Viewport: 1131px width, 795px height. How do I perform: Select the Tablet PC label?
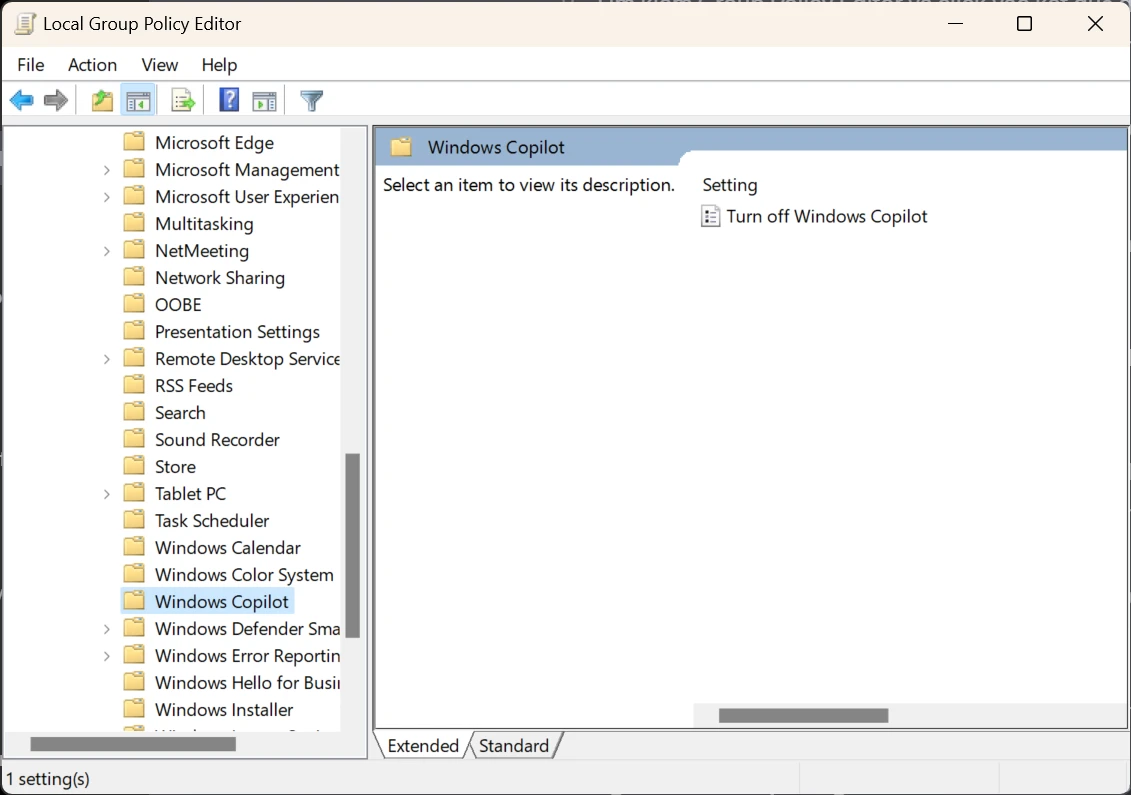[x=190, y=493]
